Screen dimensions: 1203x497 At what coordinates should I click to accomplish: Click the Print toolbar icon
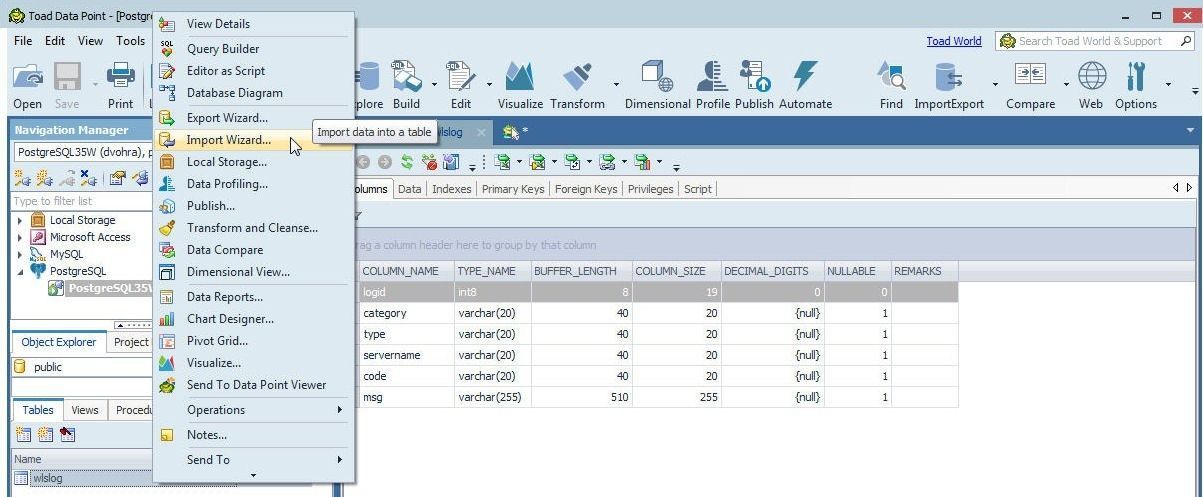click(120, 85)
